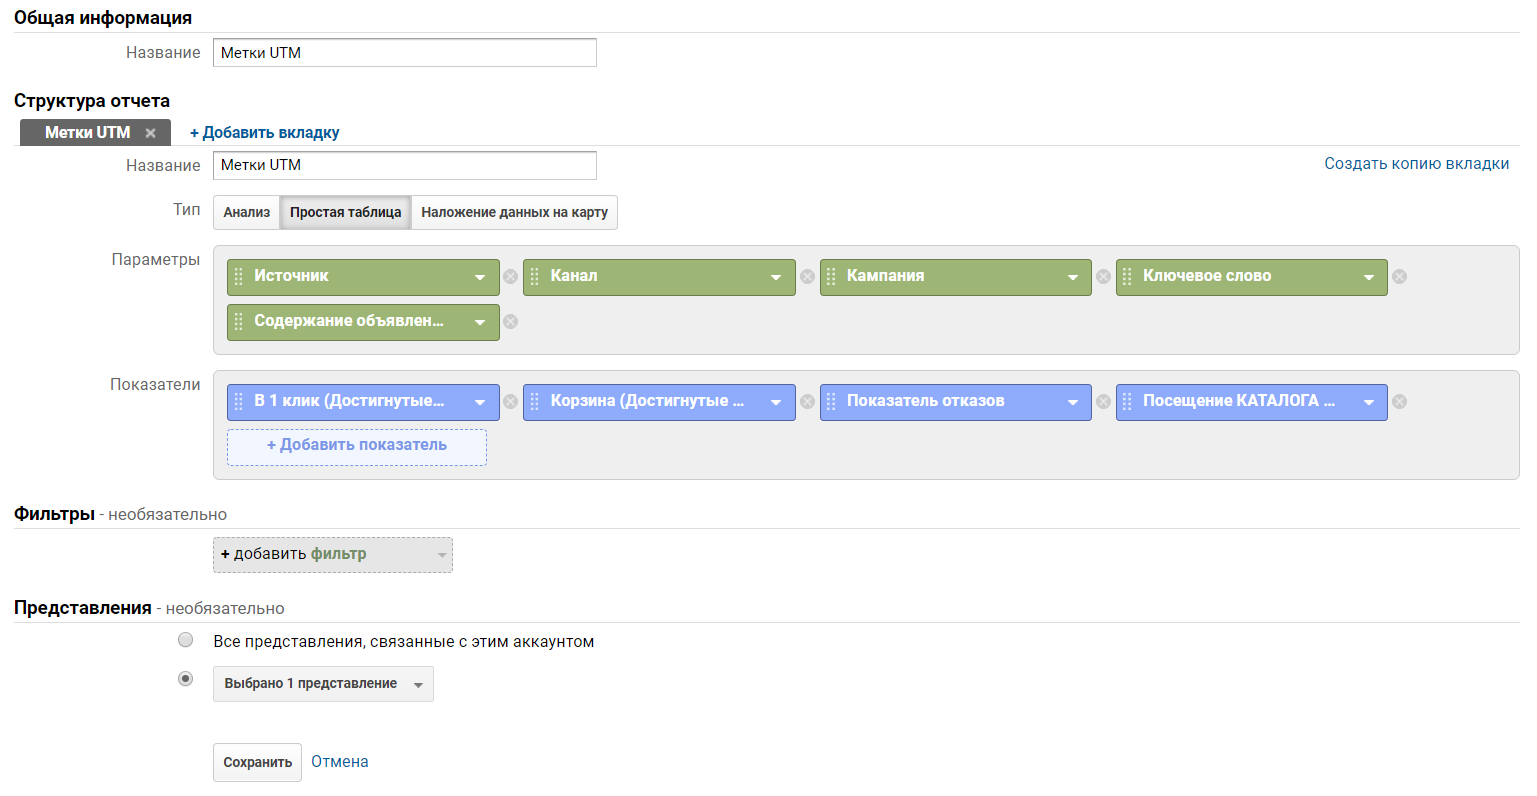The width and height of the screenshot is (1537, 796).
Task: Select all views linked to this account
Action: point(185,640)
